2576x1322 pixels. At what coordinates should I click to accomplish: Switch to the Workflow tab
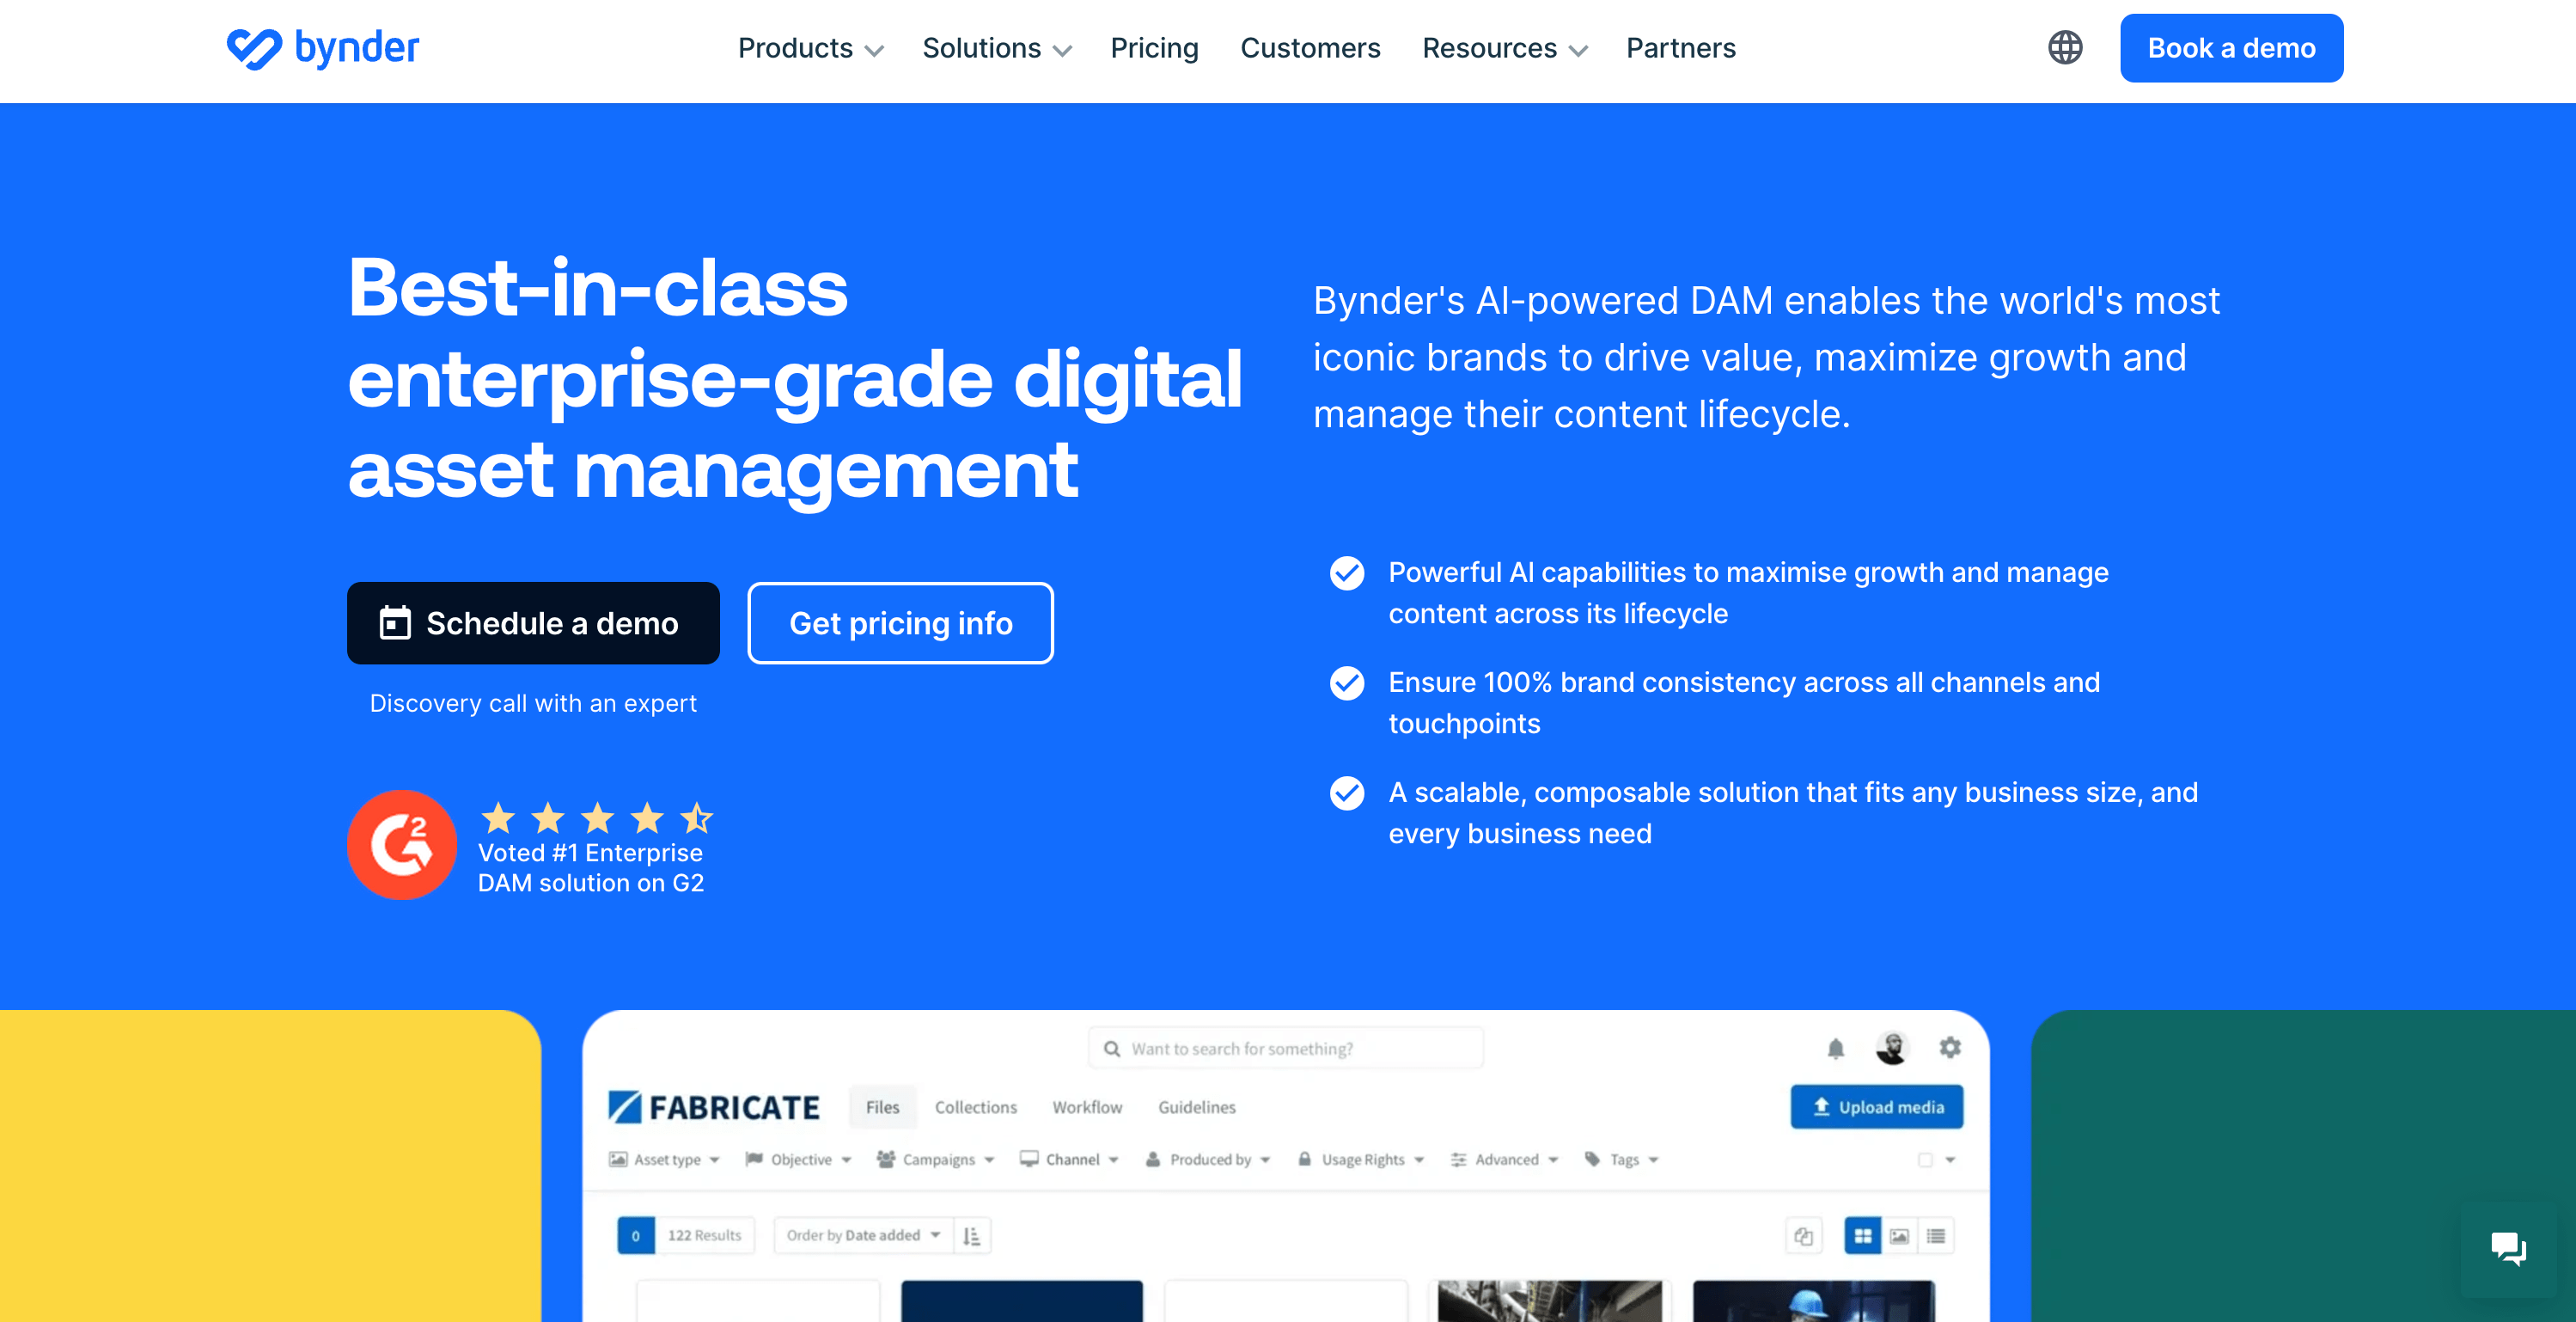[x=1087, y=1107]
